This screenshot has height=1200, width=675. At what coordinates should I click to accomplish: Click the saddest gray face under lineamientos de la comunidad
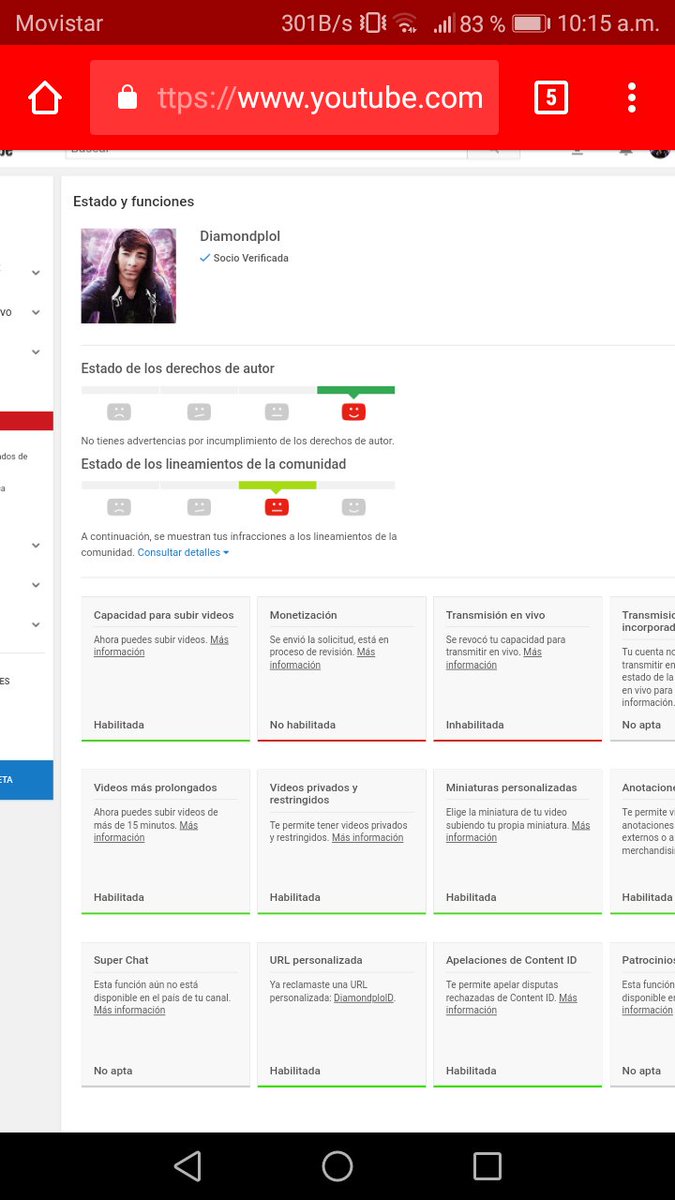click(x=119, y=506)
